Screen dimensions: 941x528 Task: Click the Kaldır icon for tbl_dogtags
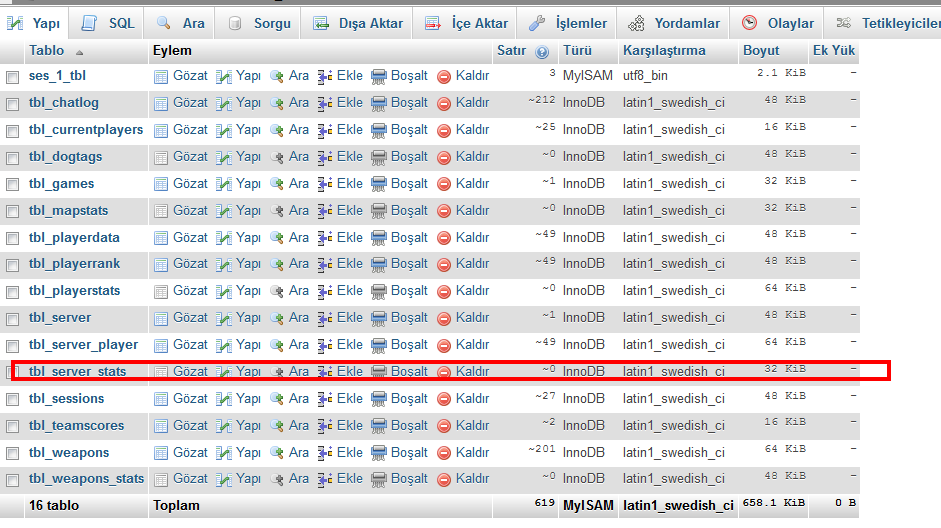click(445, 156)
